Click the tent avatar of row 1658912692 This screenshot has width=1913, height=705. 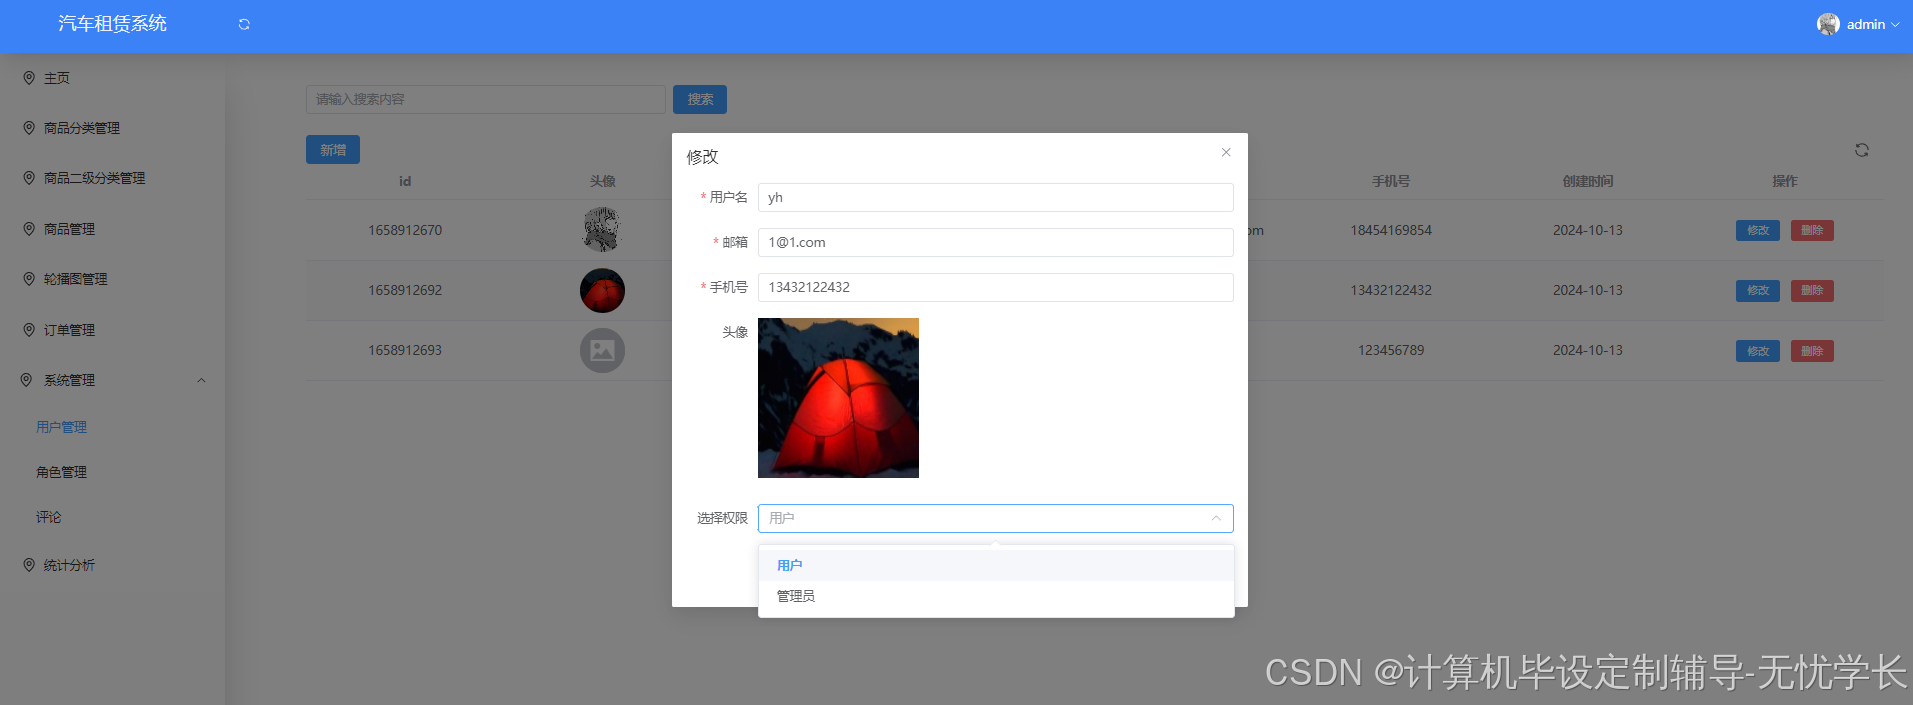[x=602, y=290]
